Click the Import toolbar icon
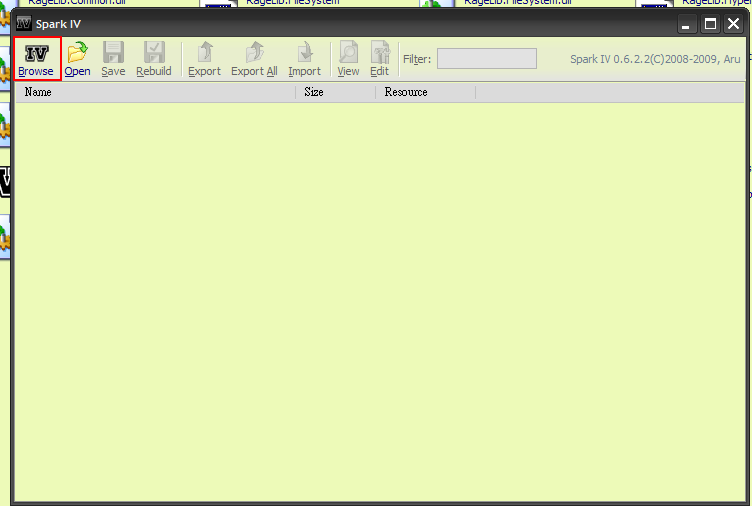This screenshot has width=752, height=506. (x=304, y=58)
